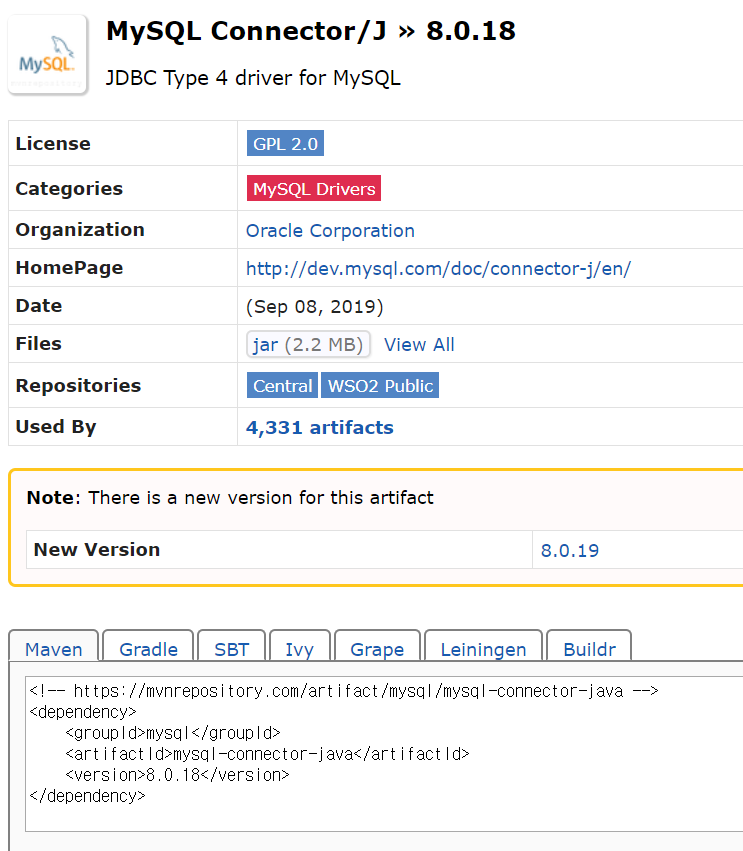Open the MySQL Drivers category tag
Image resolution: width=743 pixels, height=851 pixels.
coord(314,188)
